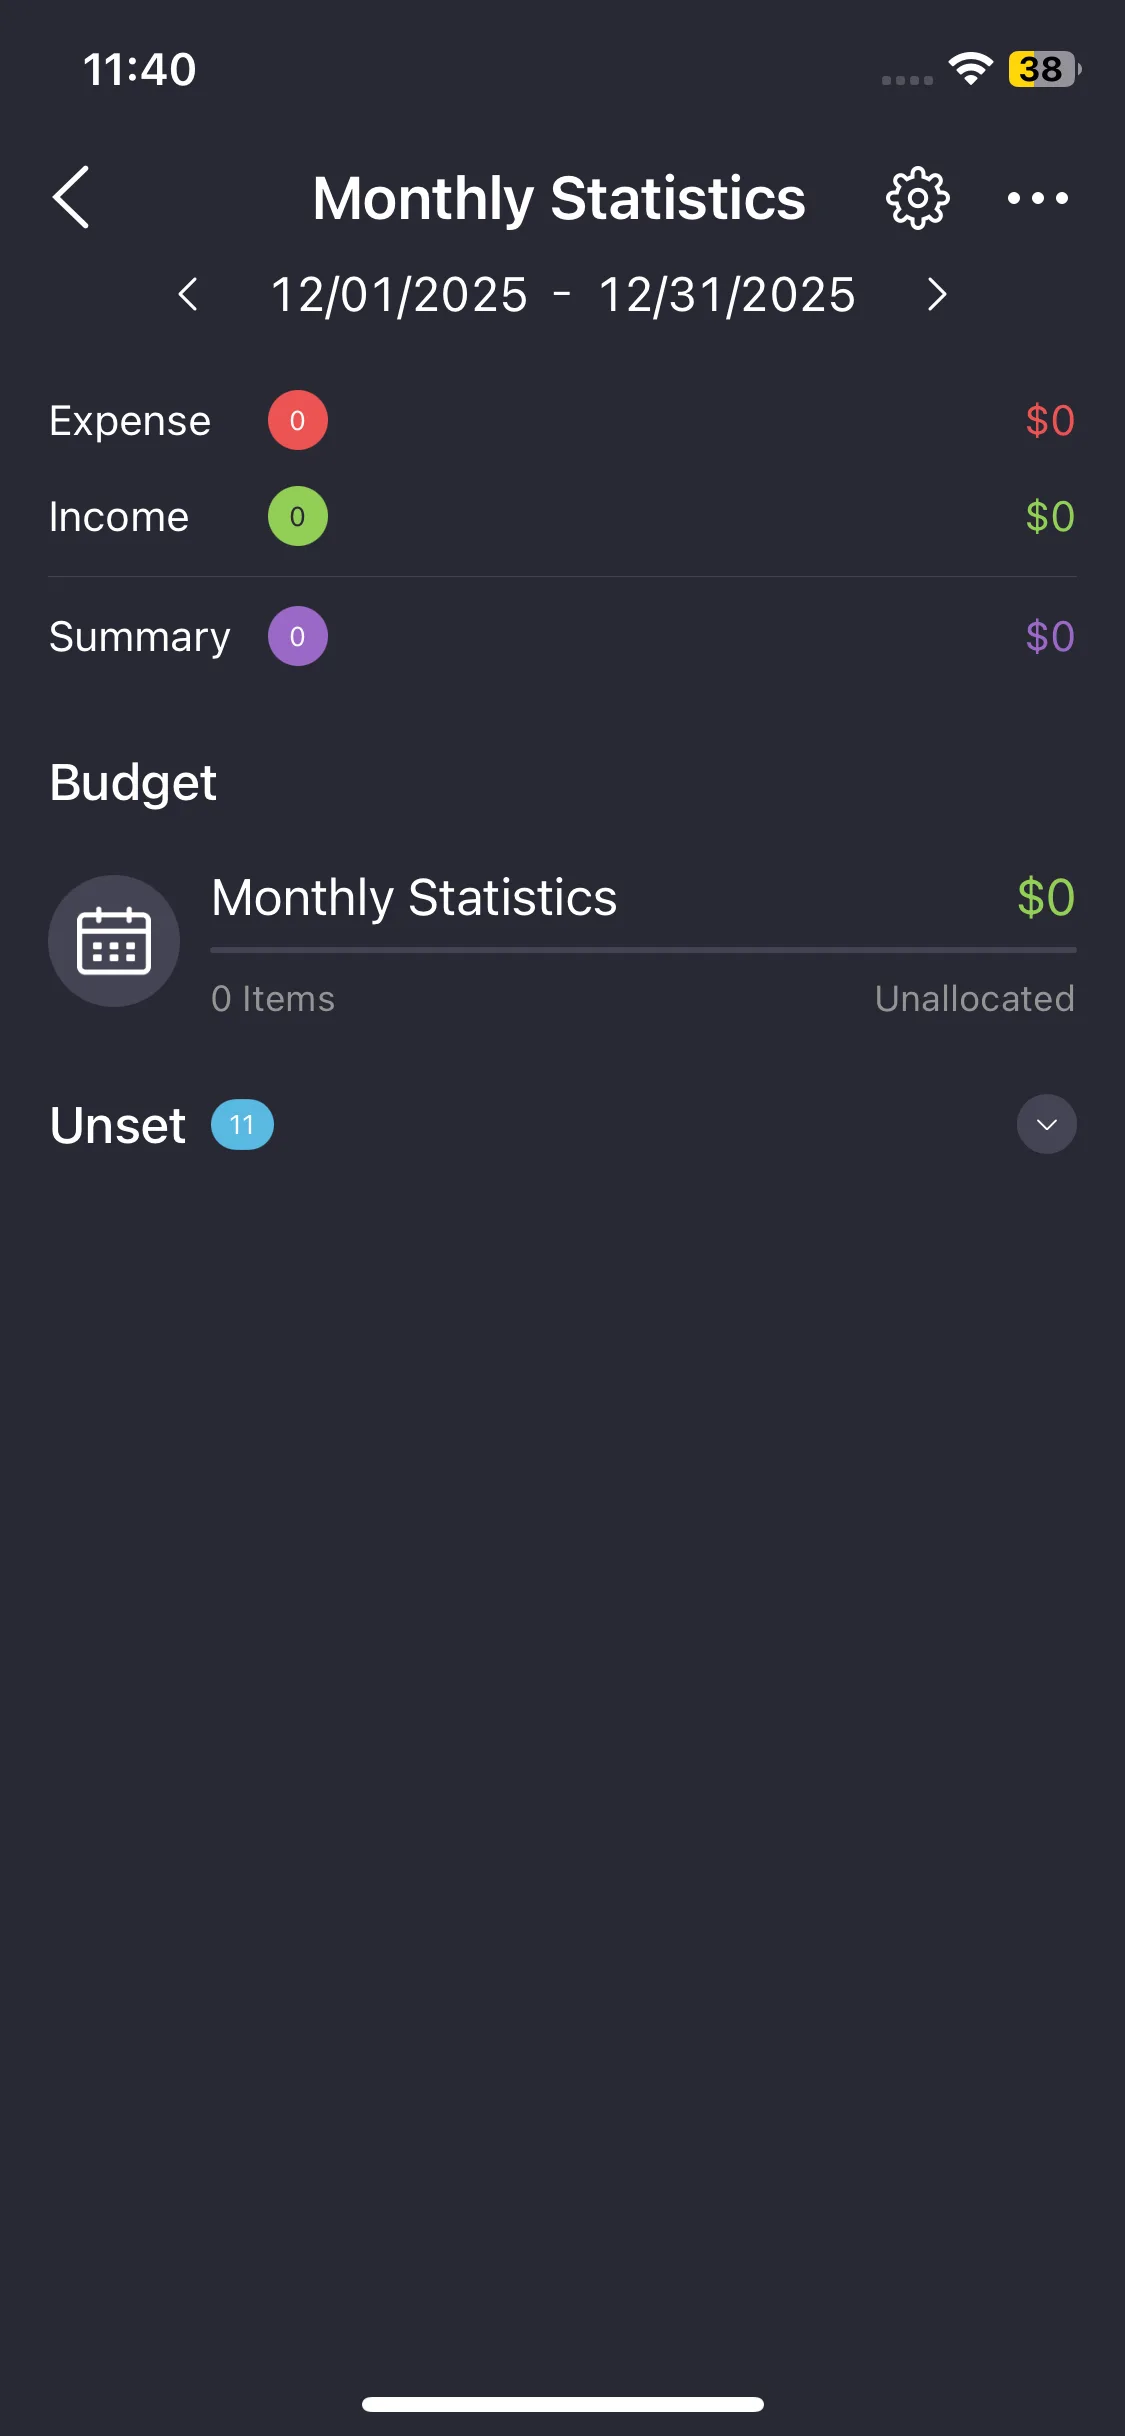The width and height of the screenshot is (1125, 2436).
Task: Tap the calendar budget icon
Action: (x=114, y=941)
